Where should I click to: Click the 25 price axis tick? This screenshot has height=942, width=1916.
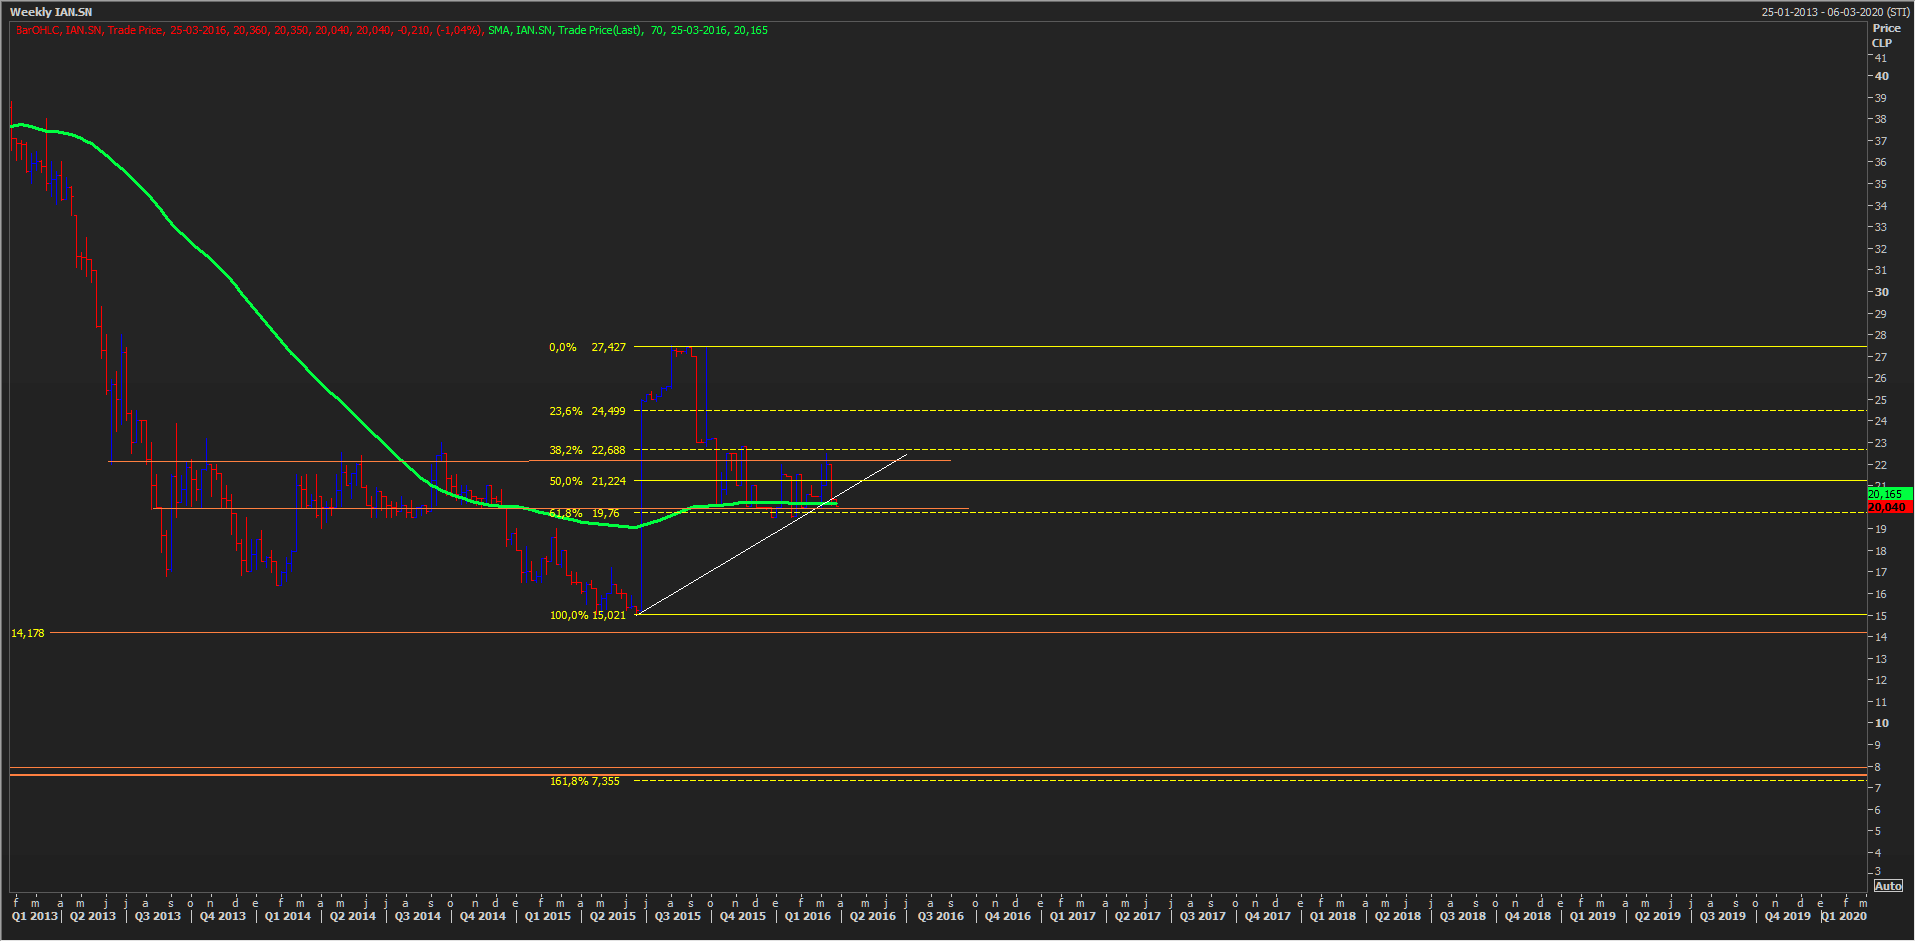(x=1880, y=400)
